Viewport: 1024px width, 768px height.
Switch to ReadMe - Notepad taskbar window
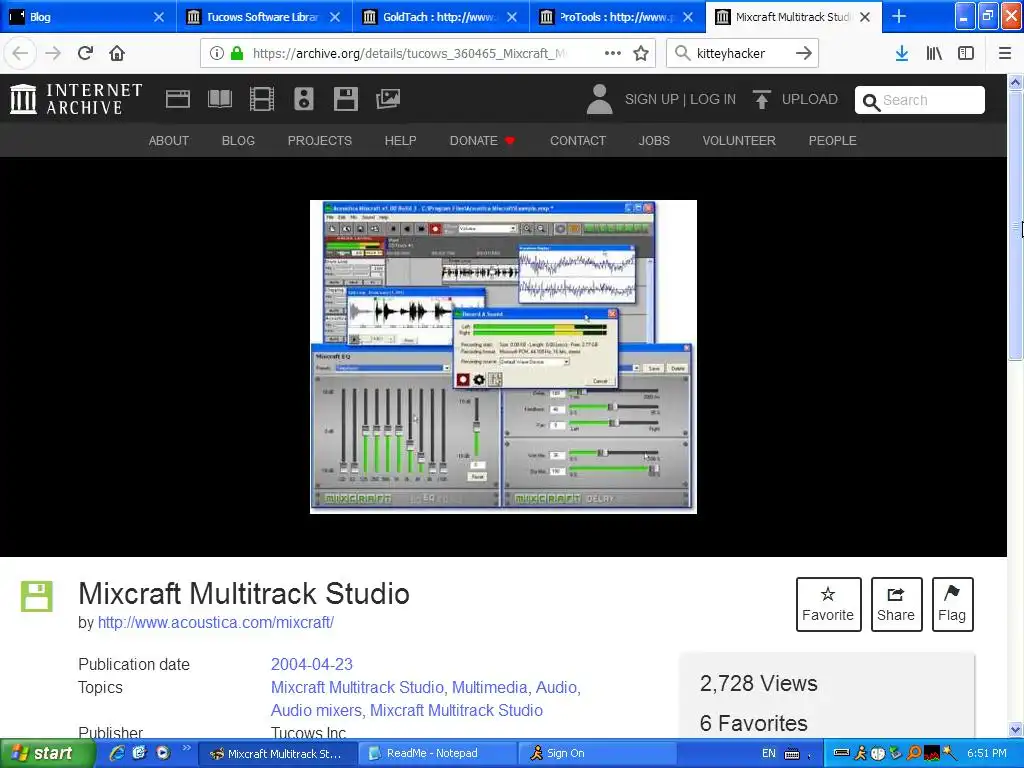(438, 754)
